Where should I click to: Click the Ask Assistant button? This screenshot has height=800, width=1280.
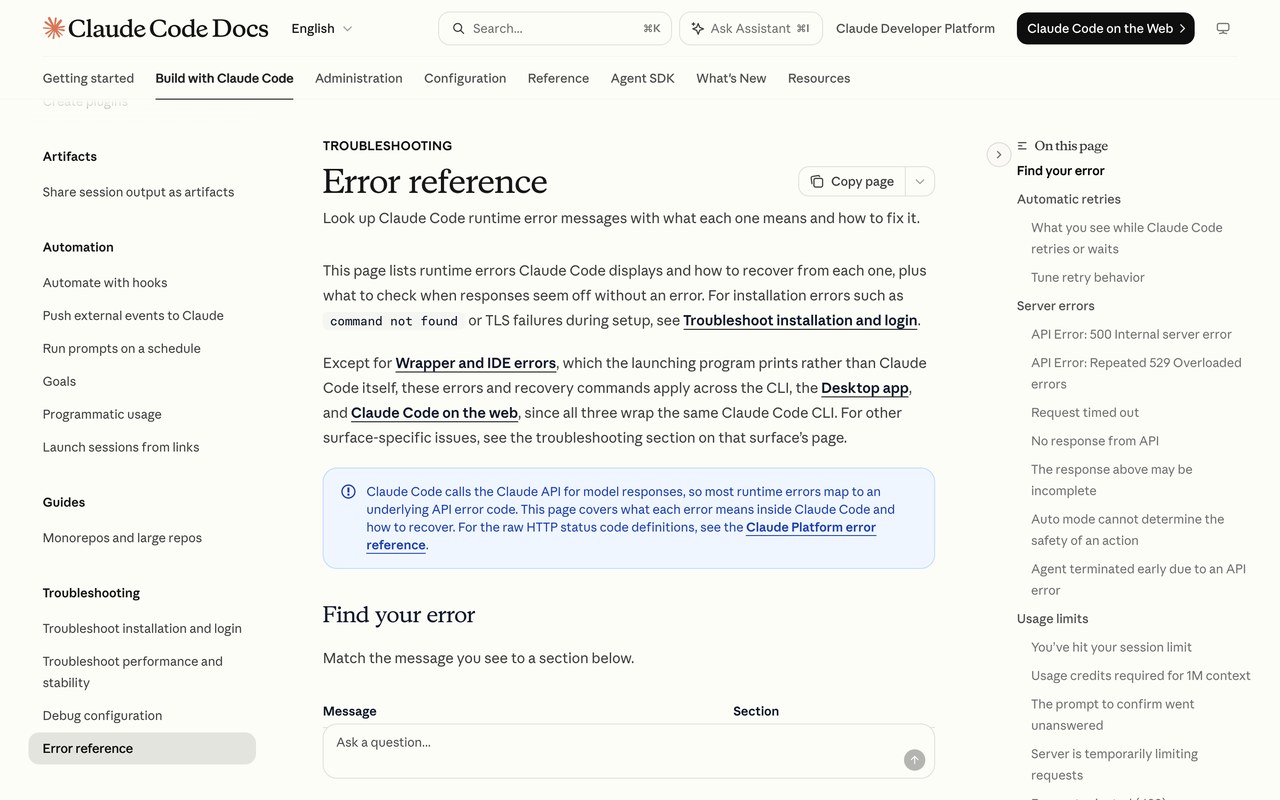click(x=750, y=29)
